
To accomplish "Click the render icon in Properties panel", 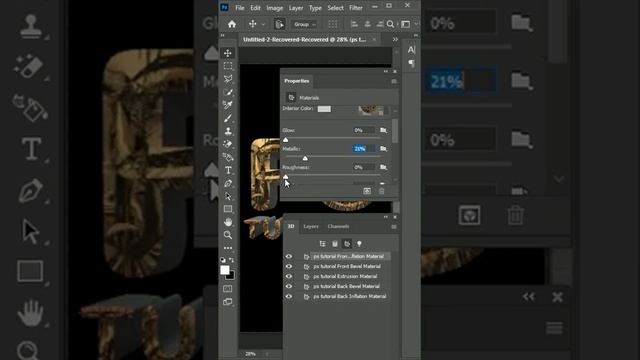I will pos(367,191).
